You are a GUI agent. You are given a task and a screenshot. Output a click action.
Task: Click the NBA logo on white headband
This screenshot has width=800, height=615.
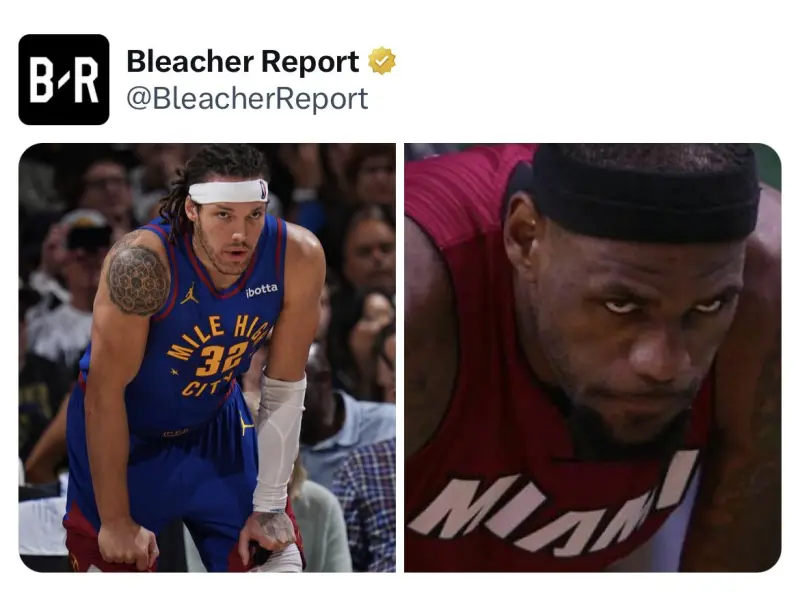point(263,189)
